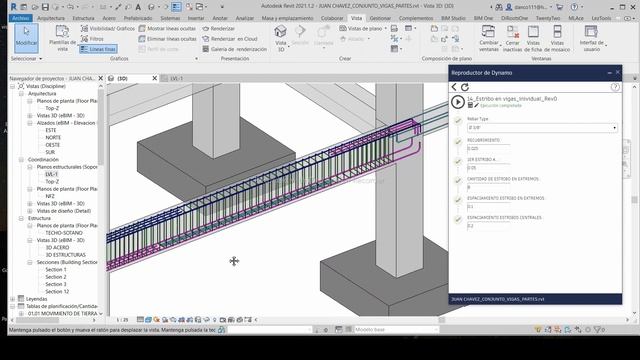This screenshot has width=640, height=360.
Task: Open the Vista 3D tool
Action: click(281, 38)
